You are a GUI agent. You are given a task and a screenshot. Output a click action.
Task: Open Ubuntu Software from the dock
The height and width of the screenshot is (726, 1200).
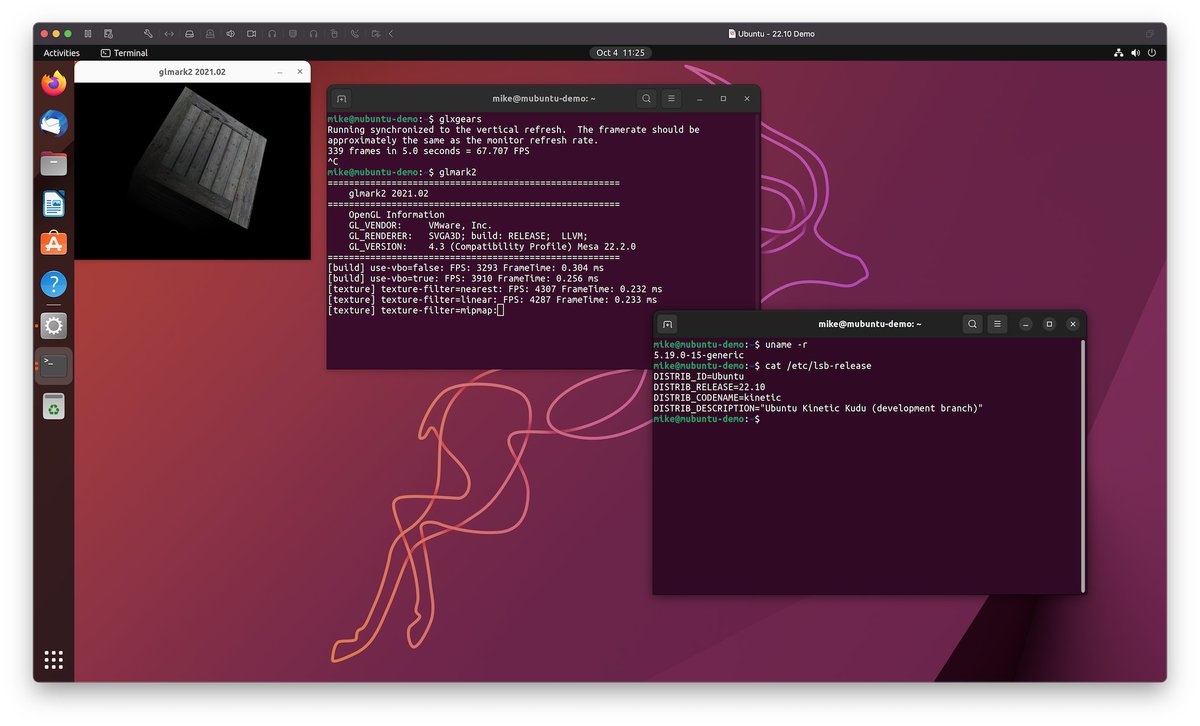[53, 241]
